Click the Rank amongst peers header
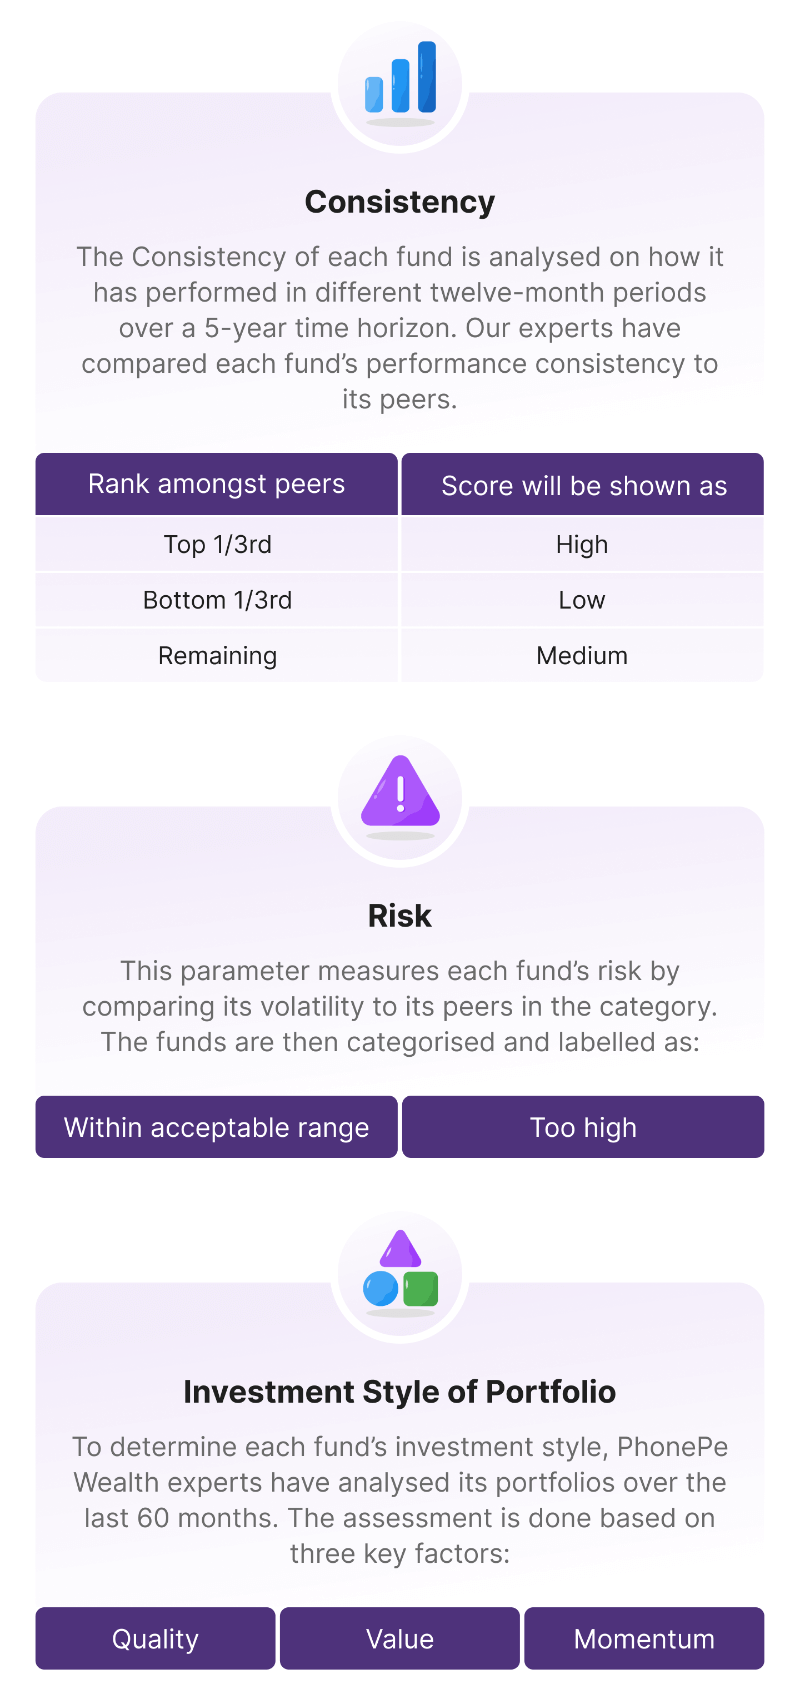The width and height of the screenshot is (800, 1697). click(217, 484)
